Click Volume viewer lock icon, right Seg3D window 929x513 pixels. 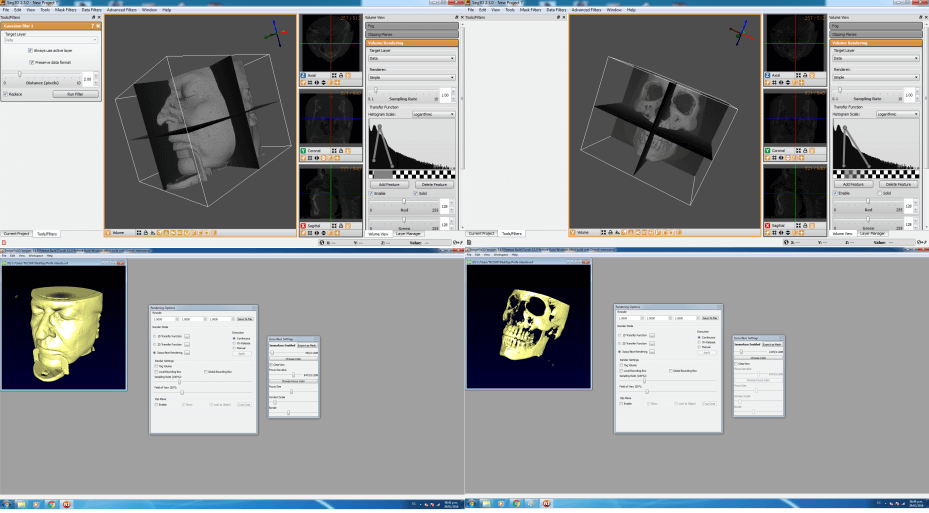pyautogui.click(x=610, y=233)
